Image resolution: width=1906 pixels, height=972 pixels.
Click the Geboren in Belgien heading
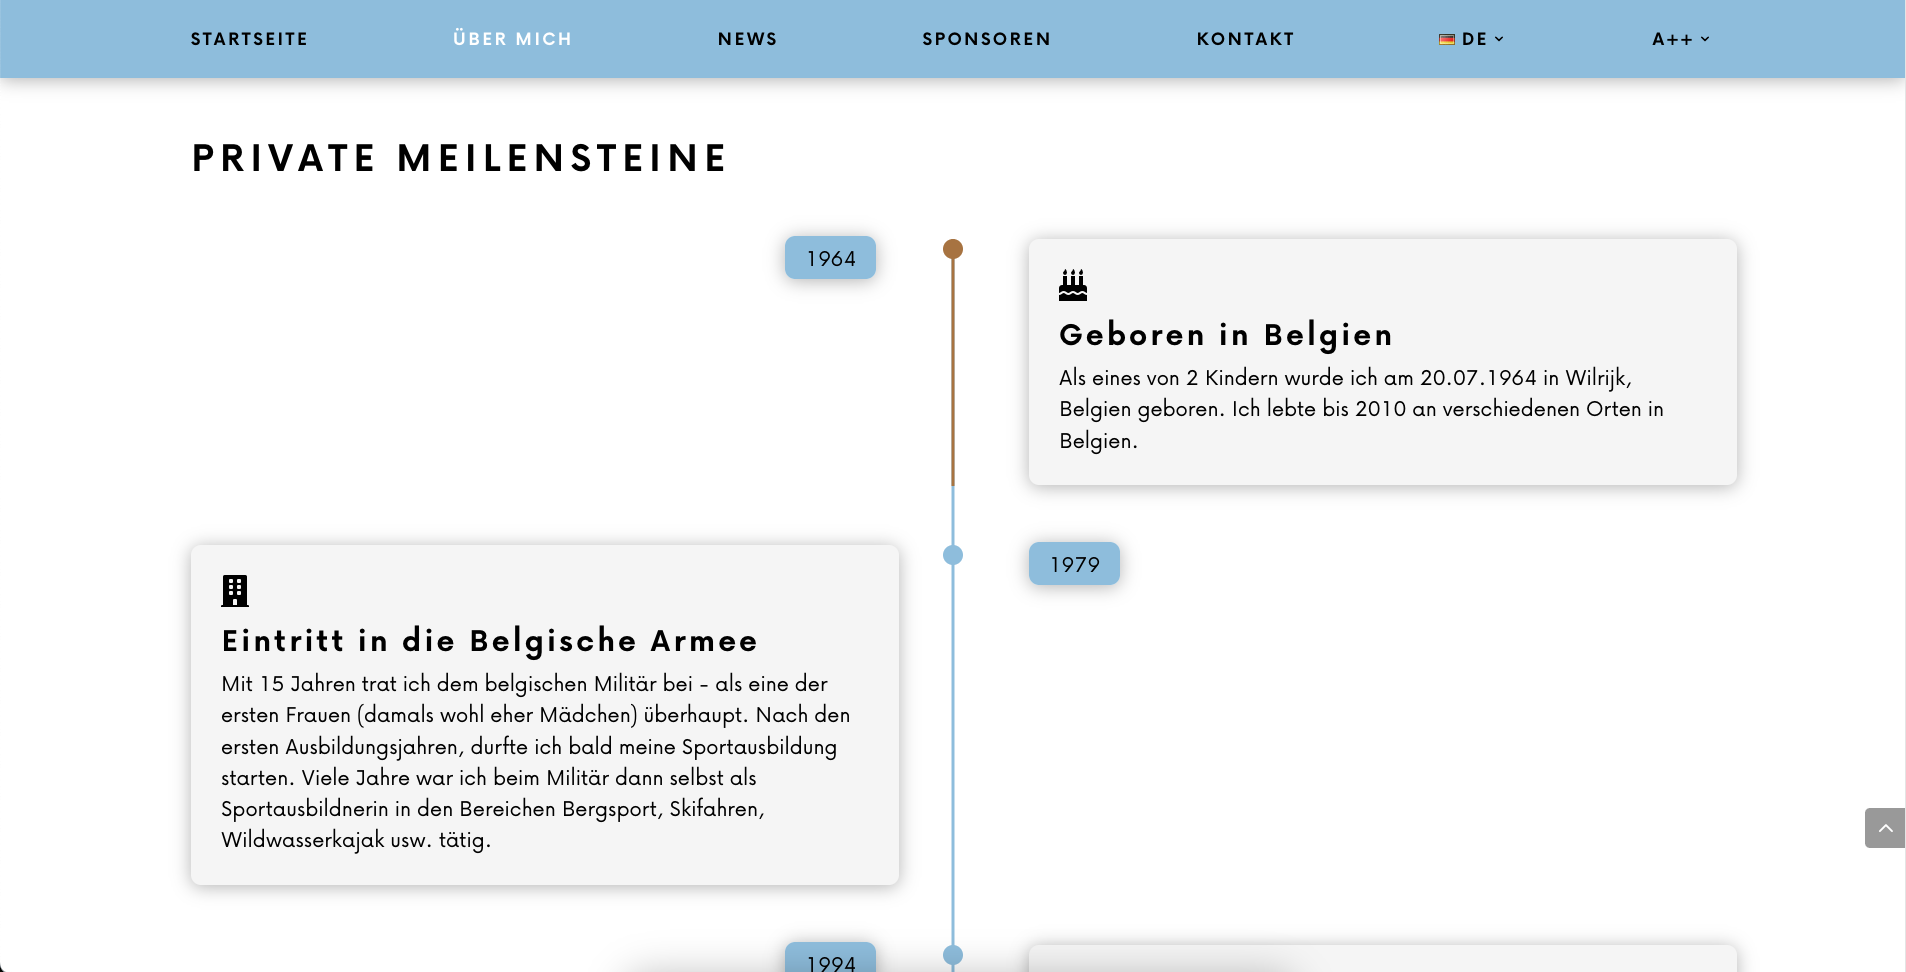click(x=1225, y=335)
